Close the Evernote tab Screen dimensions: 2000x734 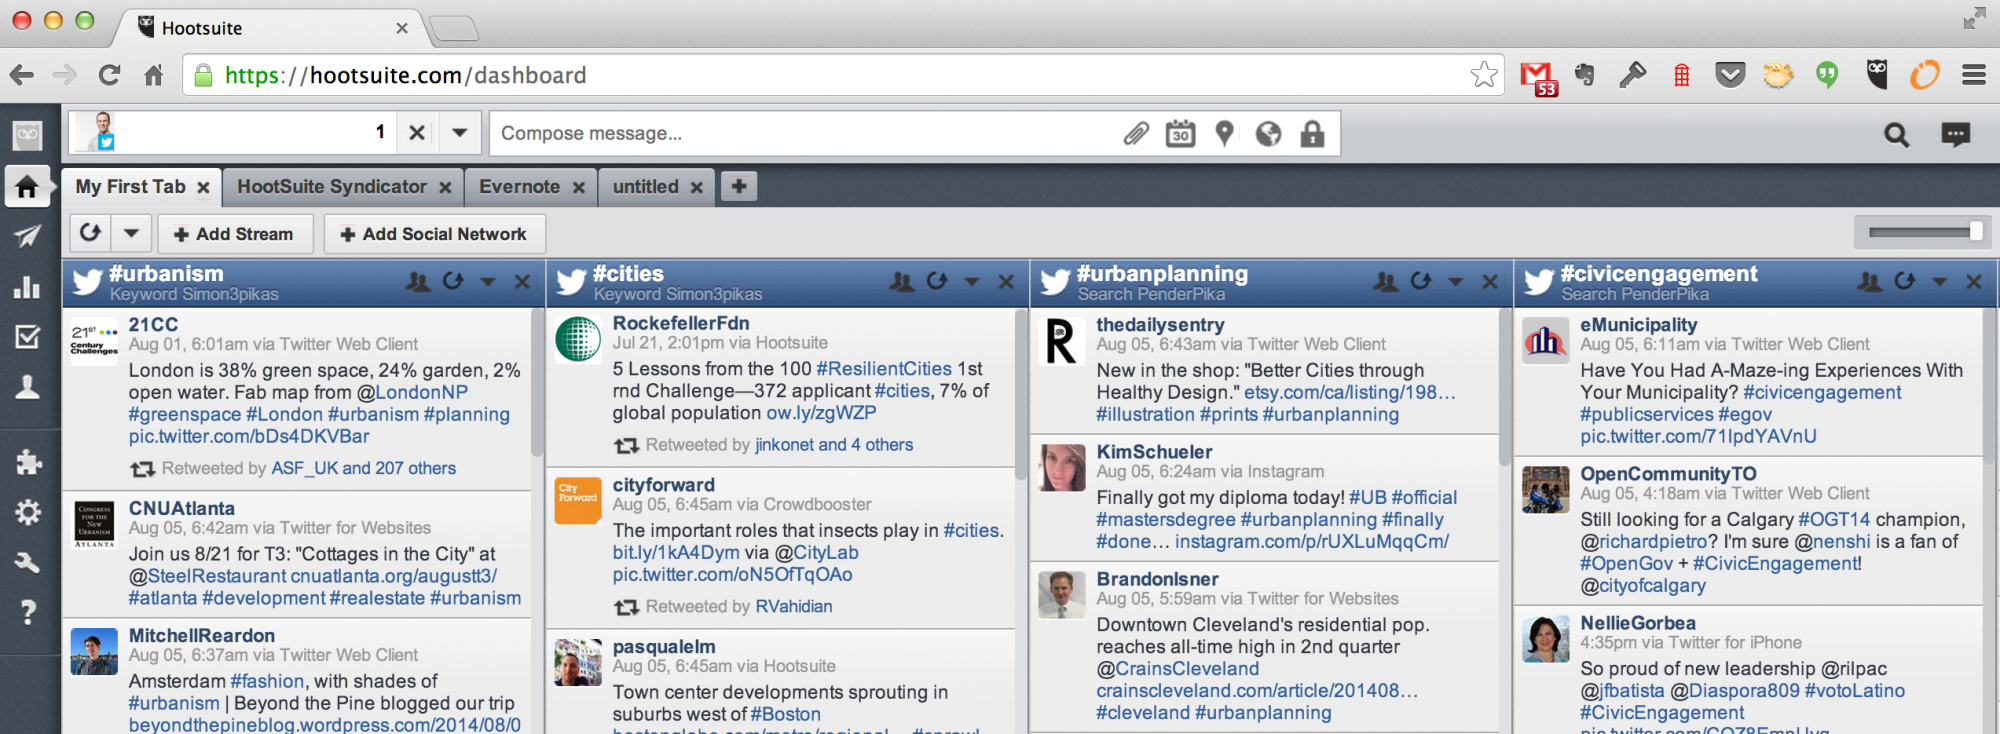click(x=578, y=188)
